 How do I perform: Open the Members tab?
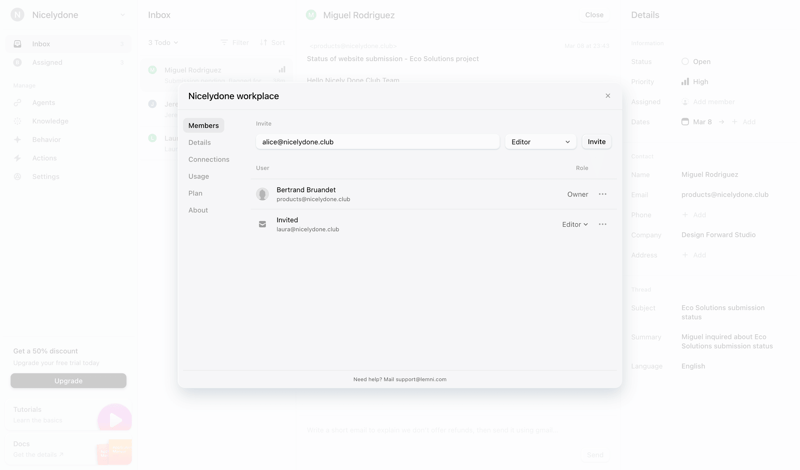(x=204, y=126)
